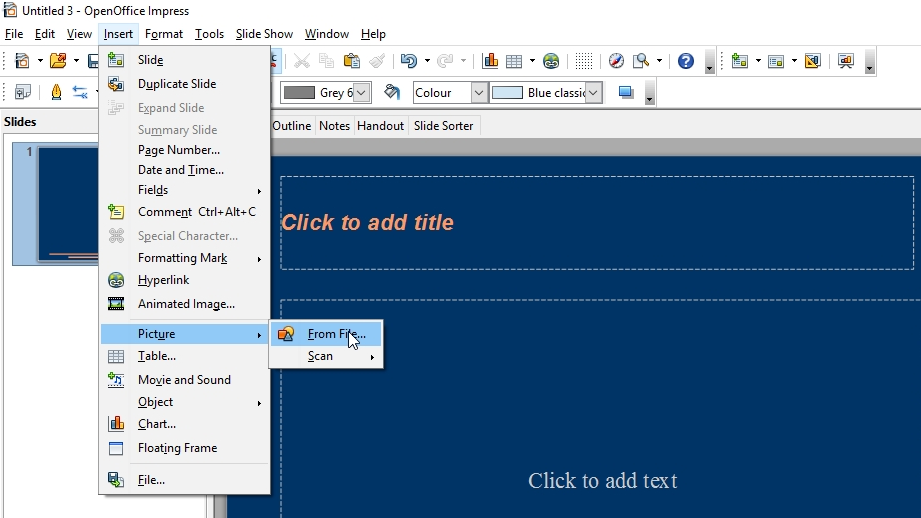Click the Insert Slide toolbar icon
Image resolution: width=921 pixels, height=518 pixels.
click(740, 60)
